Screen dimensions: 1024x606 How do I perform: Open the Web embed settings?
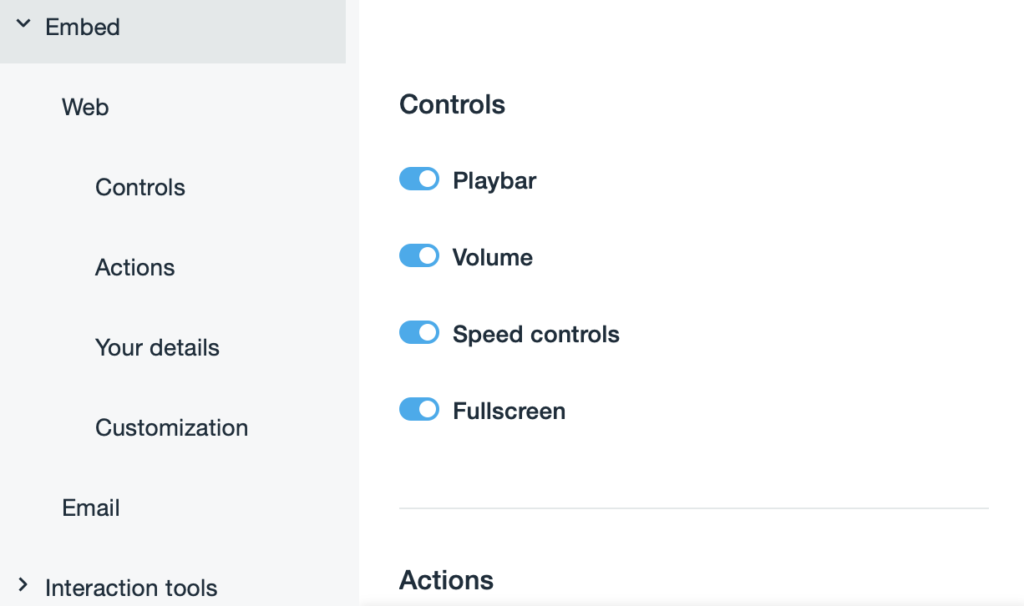coord(85,107)
